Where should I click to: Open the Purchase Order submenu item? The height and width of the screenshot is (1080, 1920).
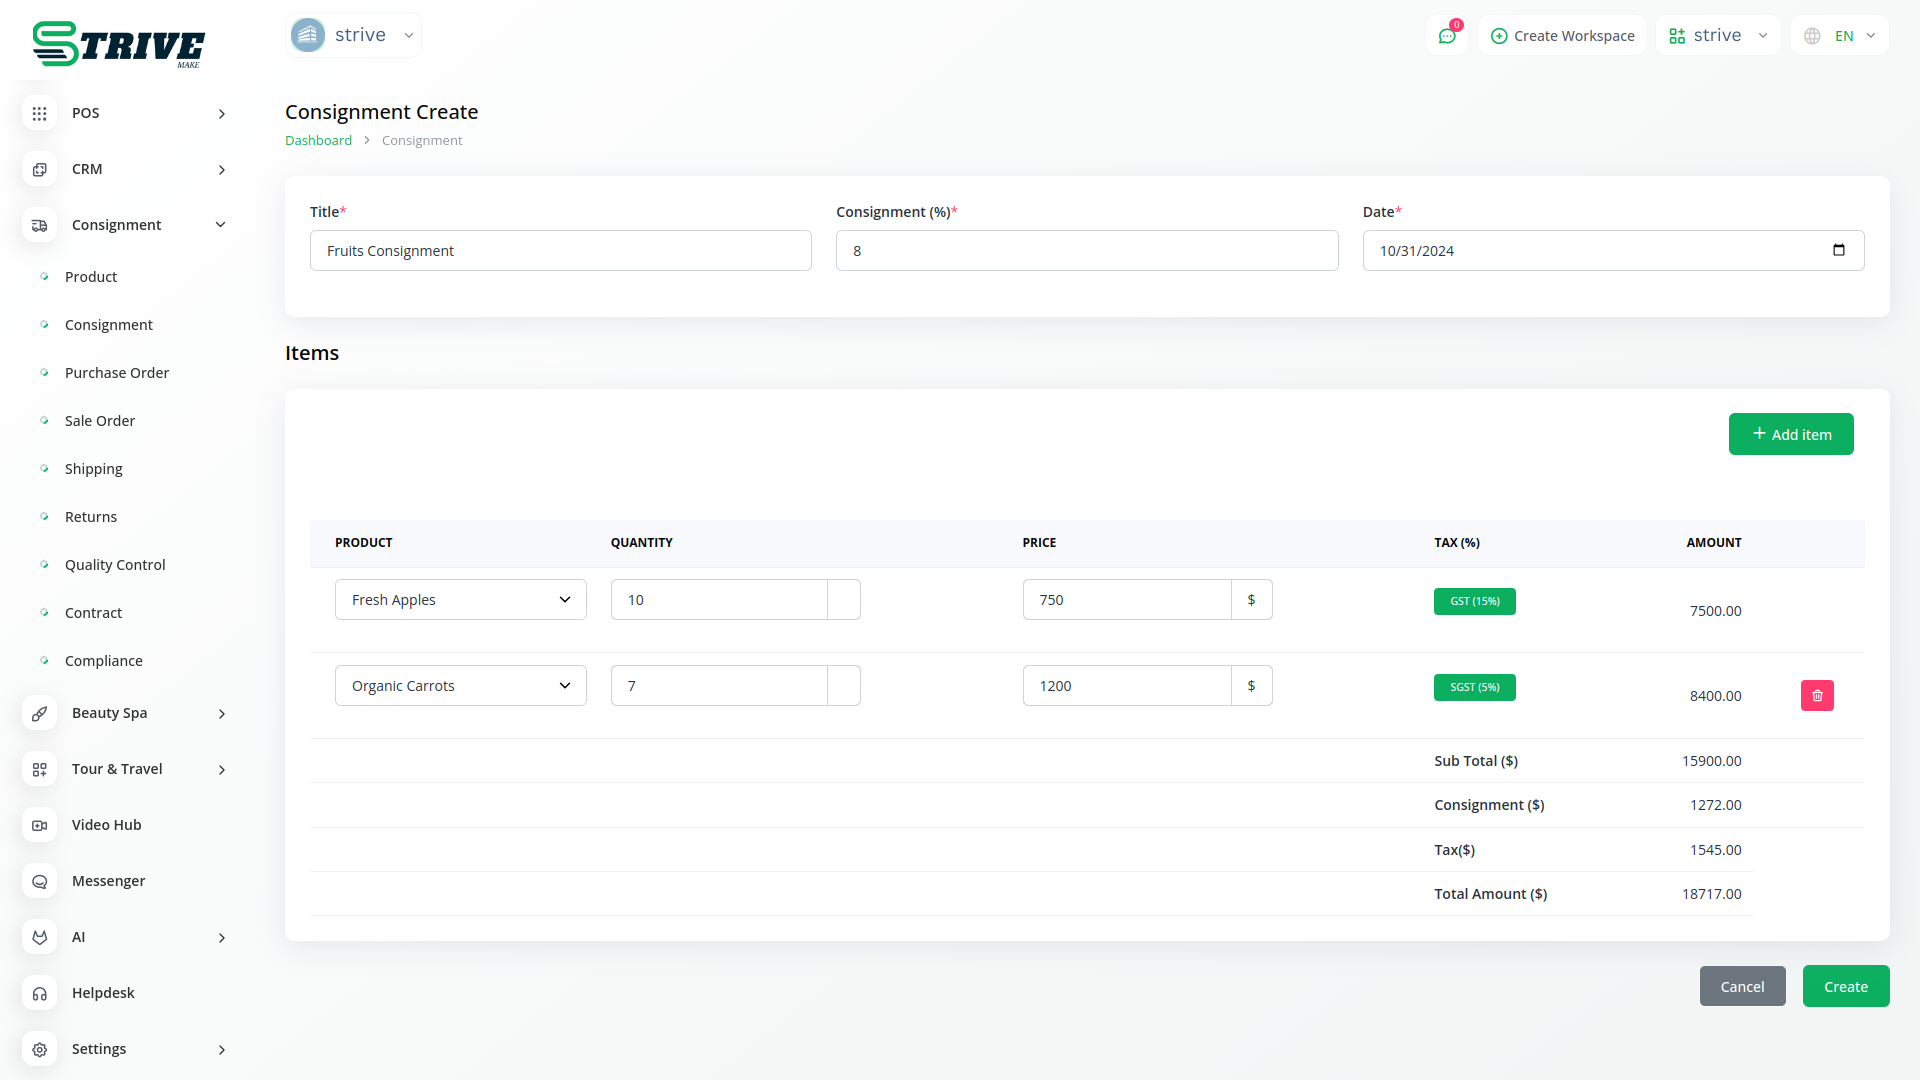116,373
